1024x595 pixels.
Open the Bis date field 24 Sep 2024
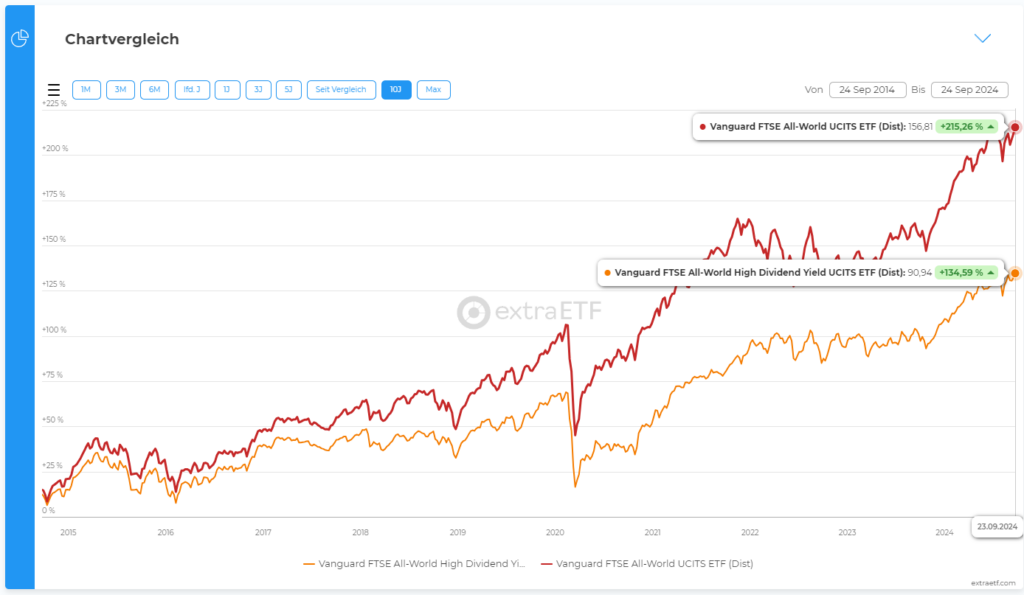(x=970, y=89)
